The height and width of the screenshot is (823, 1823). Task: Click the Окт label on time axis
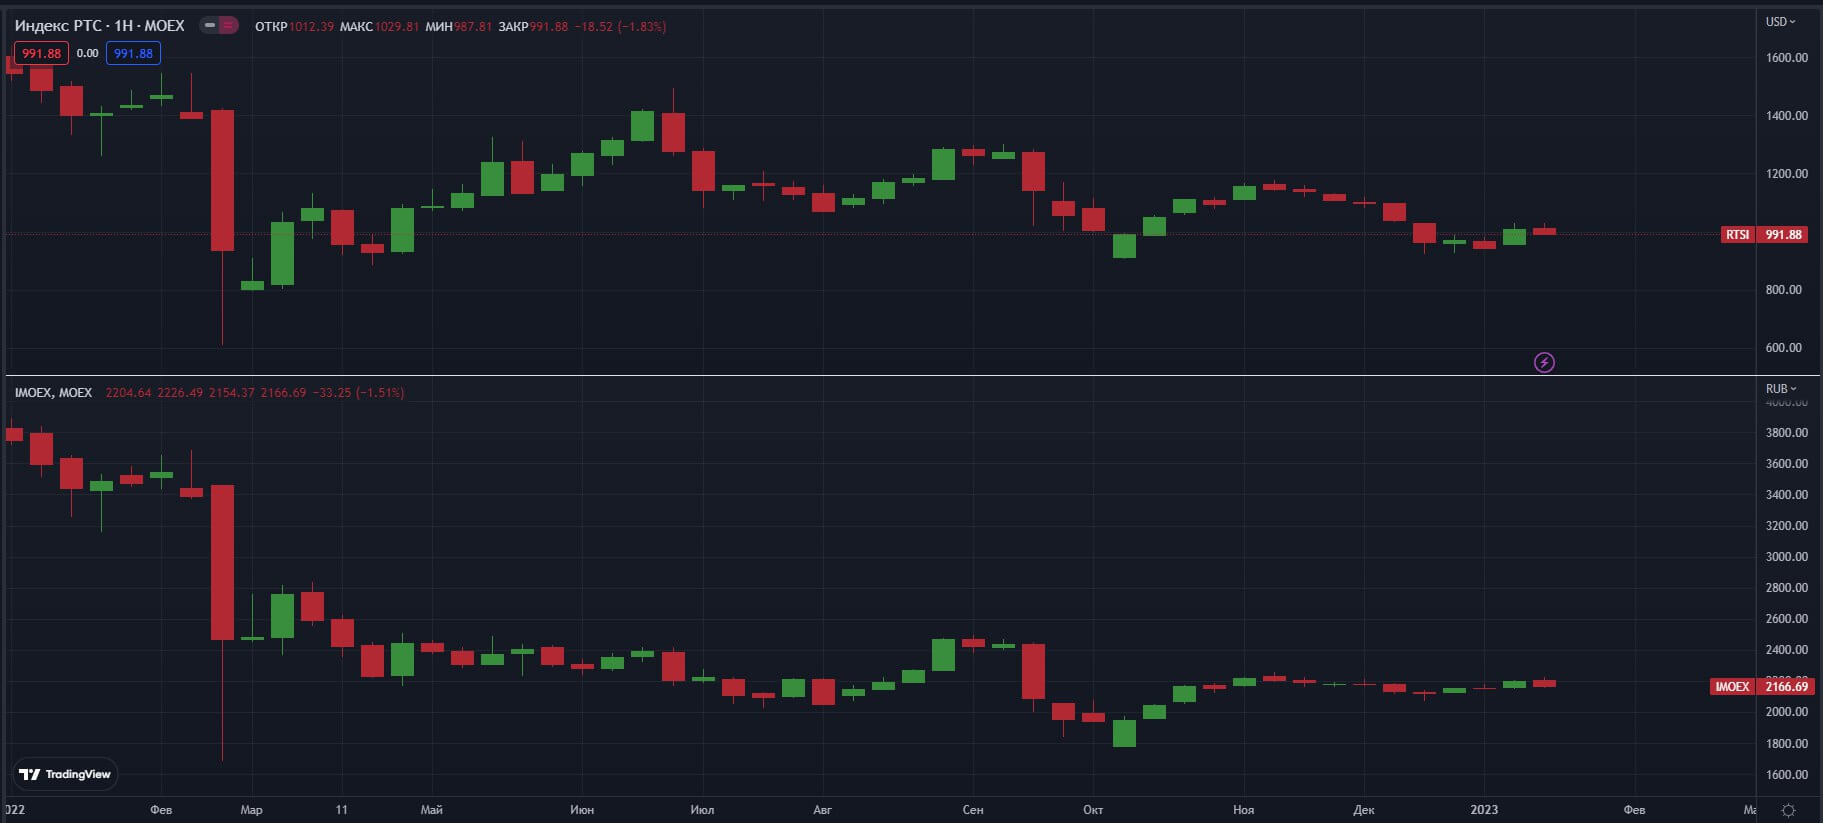click(1093, 809)
